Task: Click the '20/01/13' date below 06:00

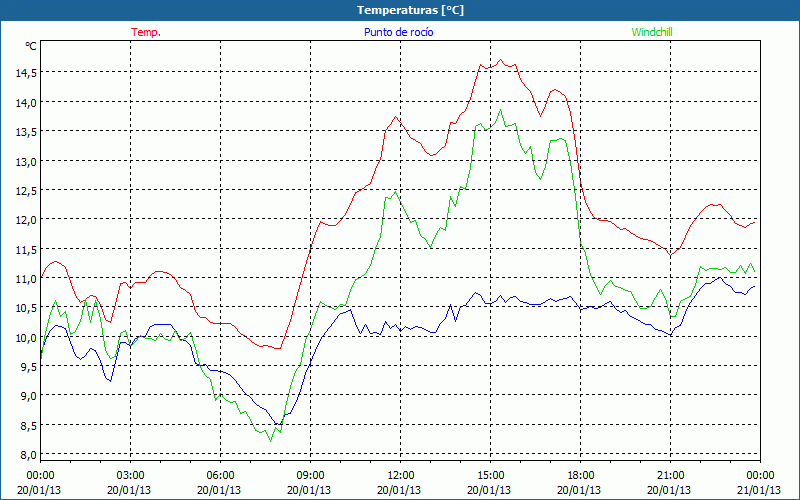Action: [219, 490]
